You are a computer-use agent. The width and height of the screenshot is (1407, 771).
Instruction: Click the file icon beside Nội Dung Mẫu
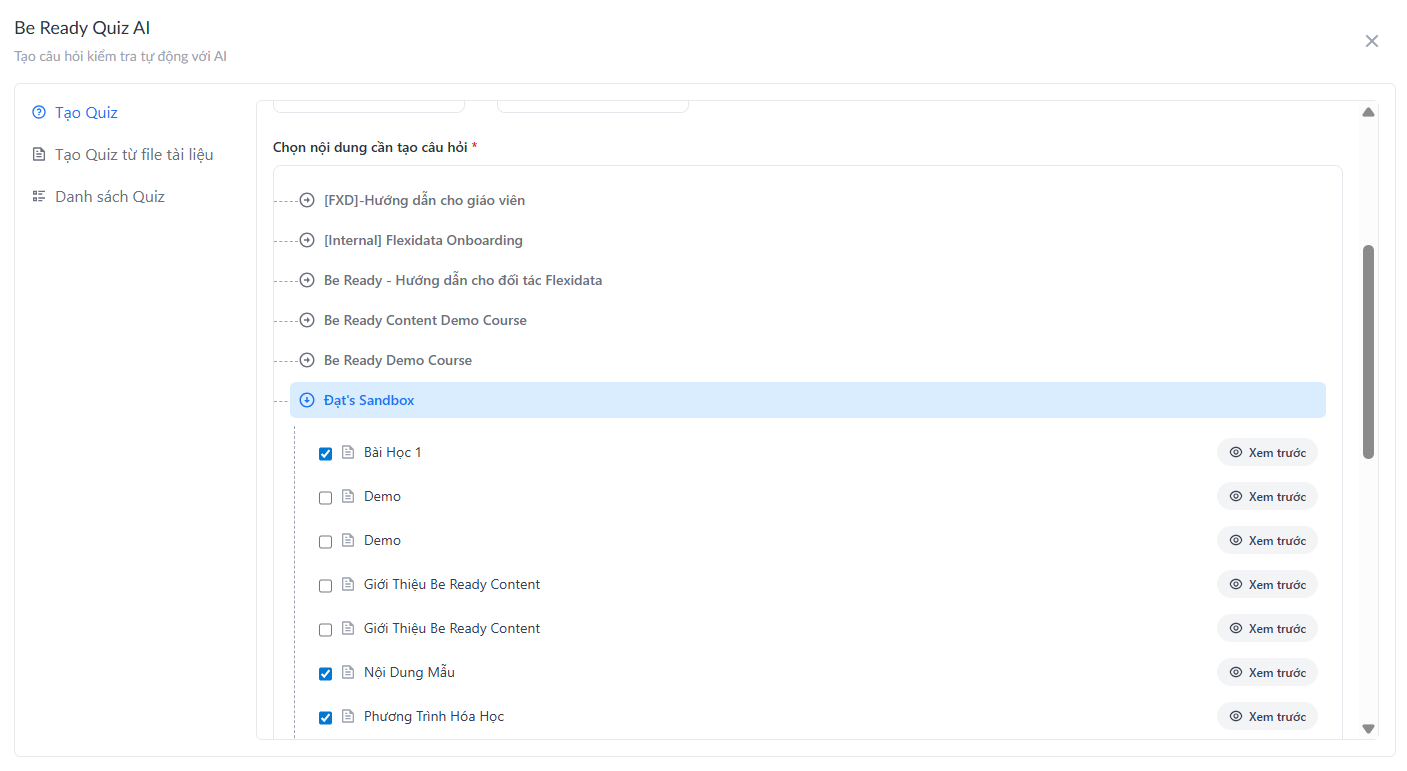click(348, 672)
